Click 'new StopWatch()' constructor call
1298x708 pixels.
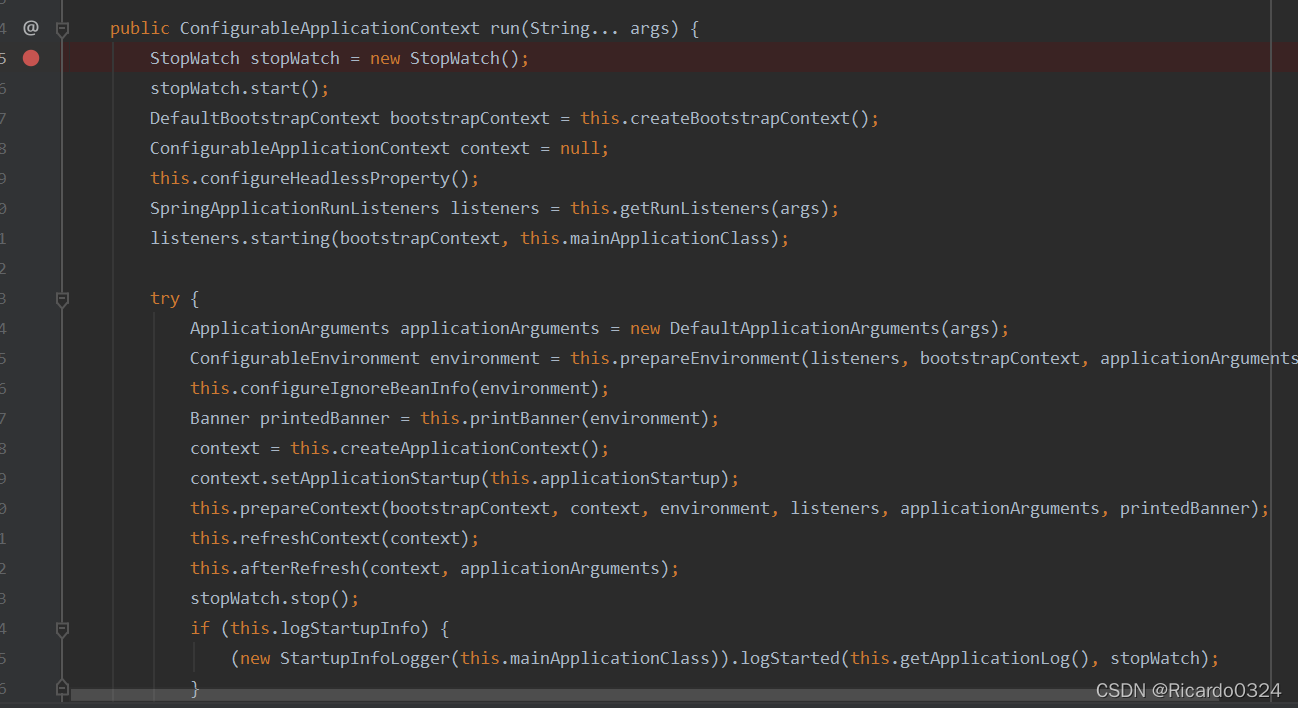coord(444,58)
